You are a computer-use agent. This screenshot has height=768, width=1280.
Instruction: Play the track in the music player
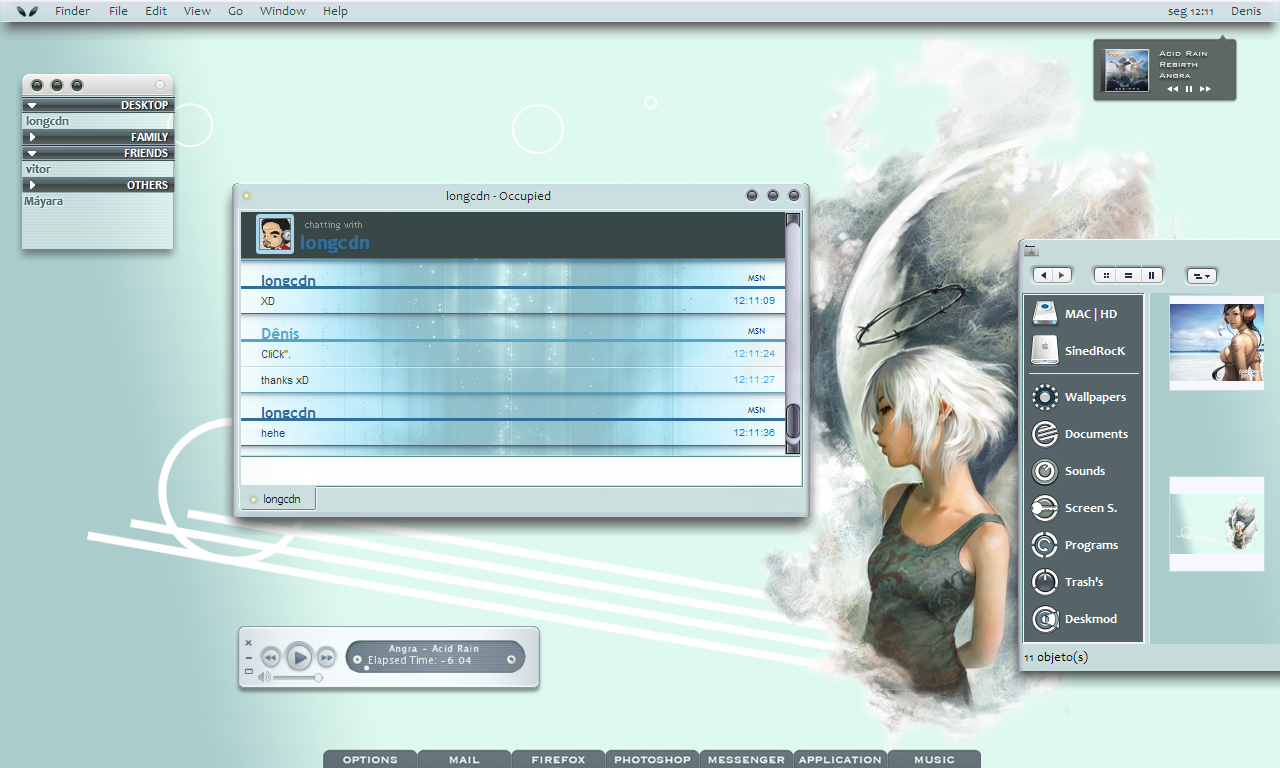coord(299,657)
